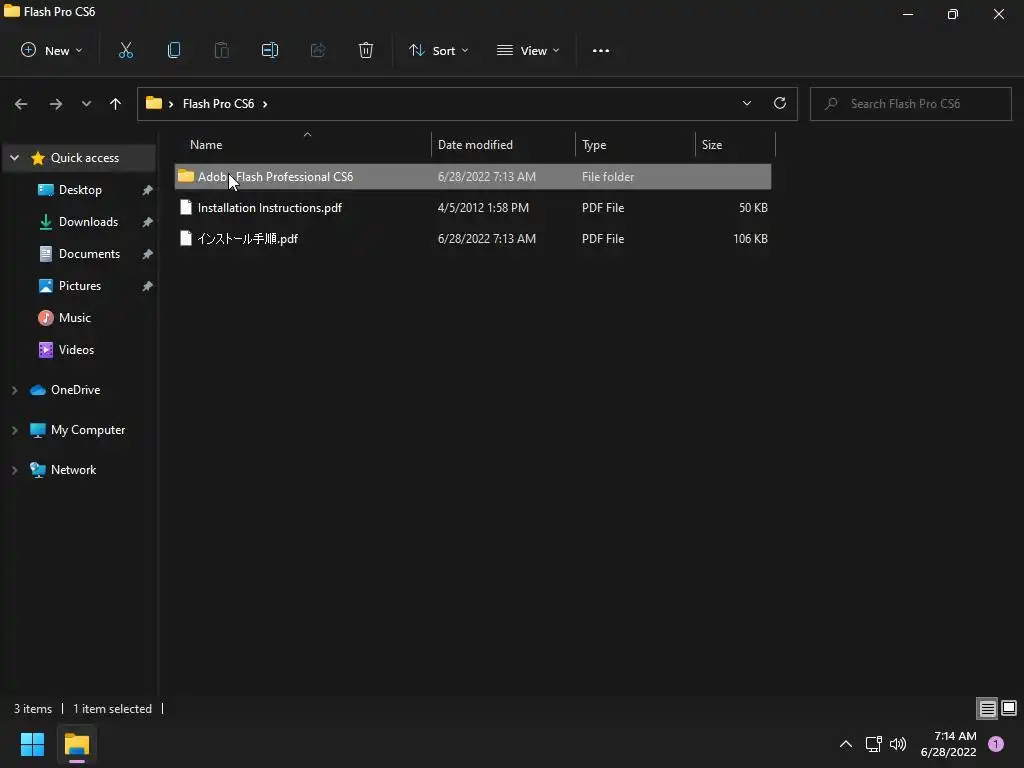Open the See more ellipsis menu
This screenshot has height=768, width=1024.
pos(601,50)
